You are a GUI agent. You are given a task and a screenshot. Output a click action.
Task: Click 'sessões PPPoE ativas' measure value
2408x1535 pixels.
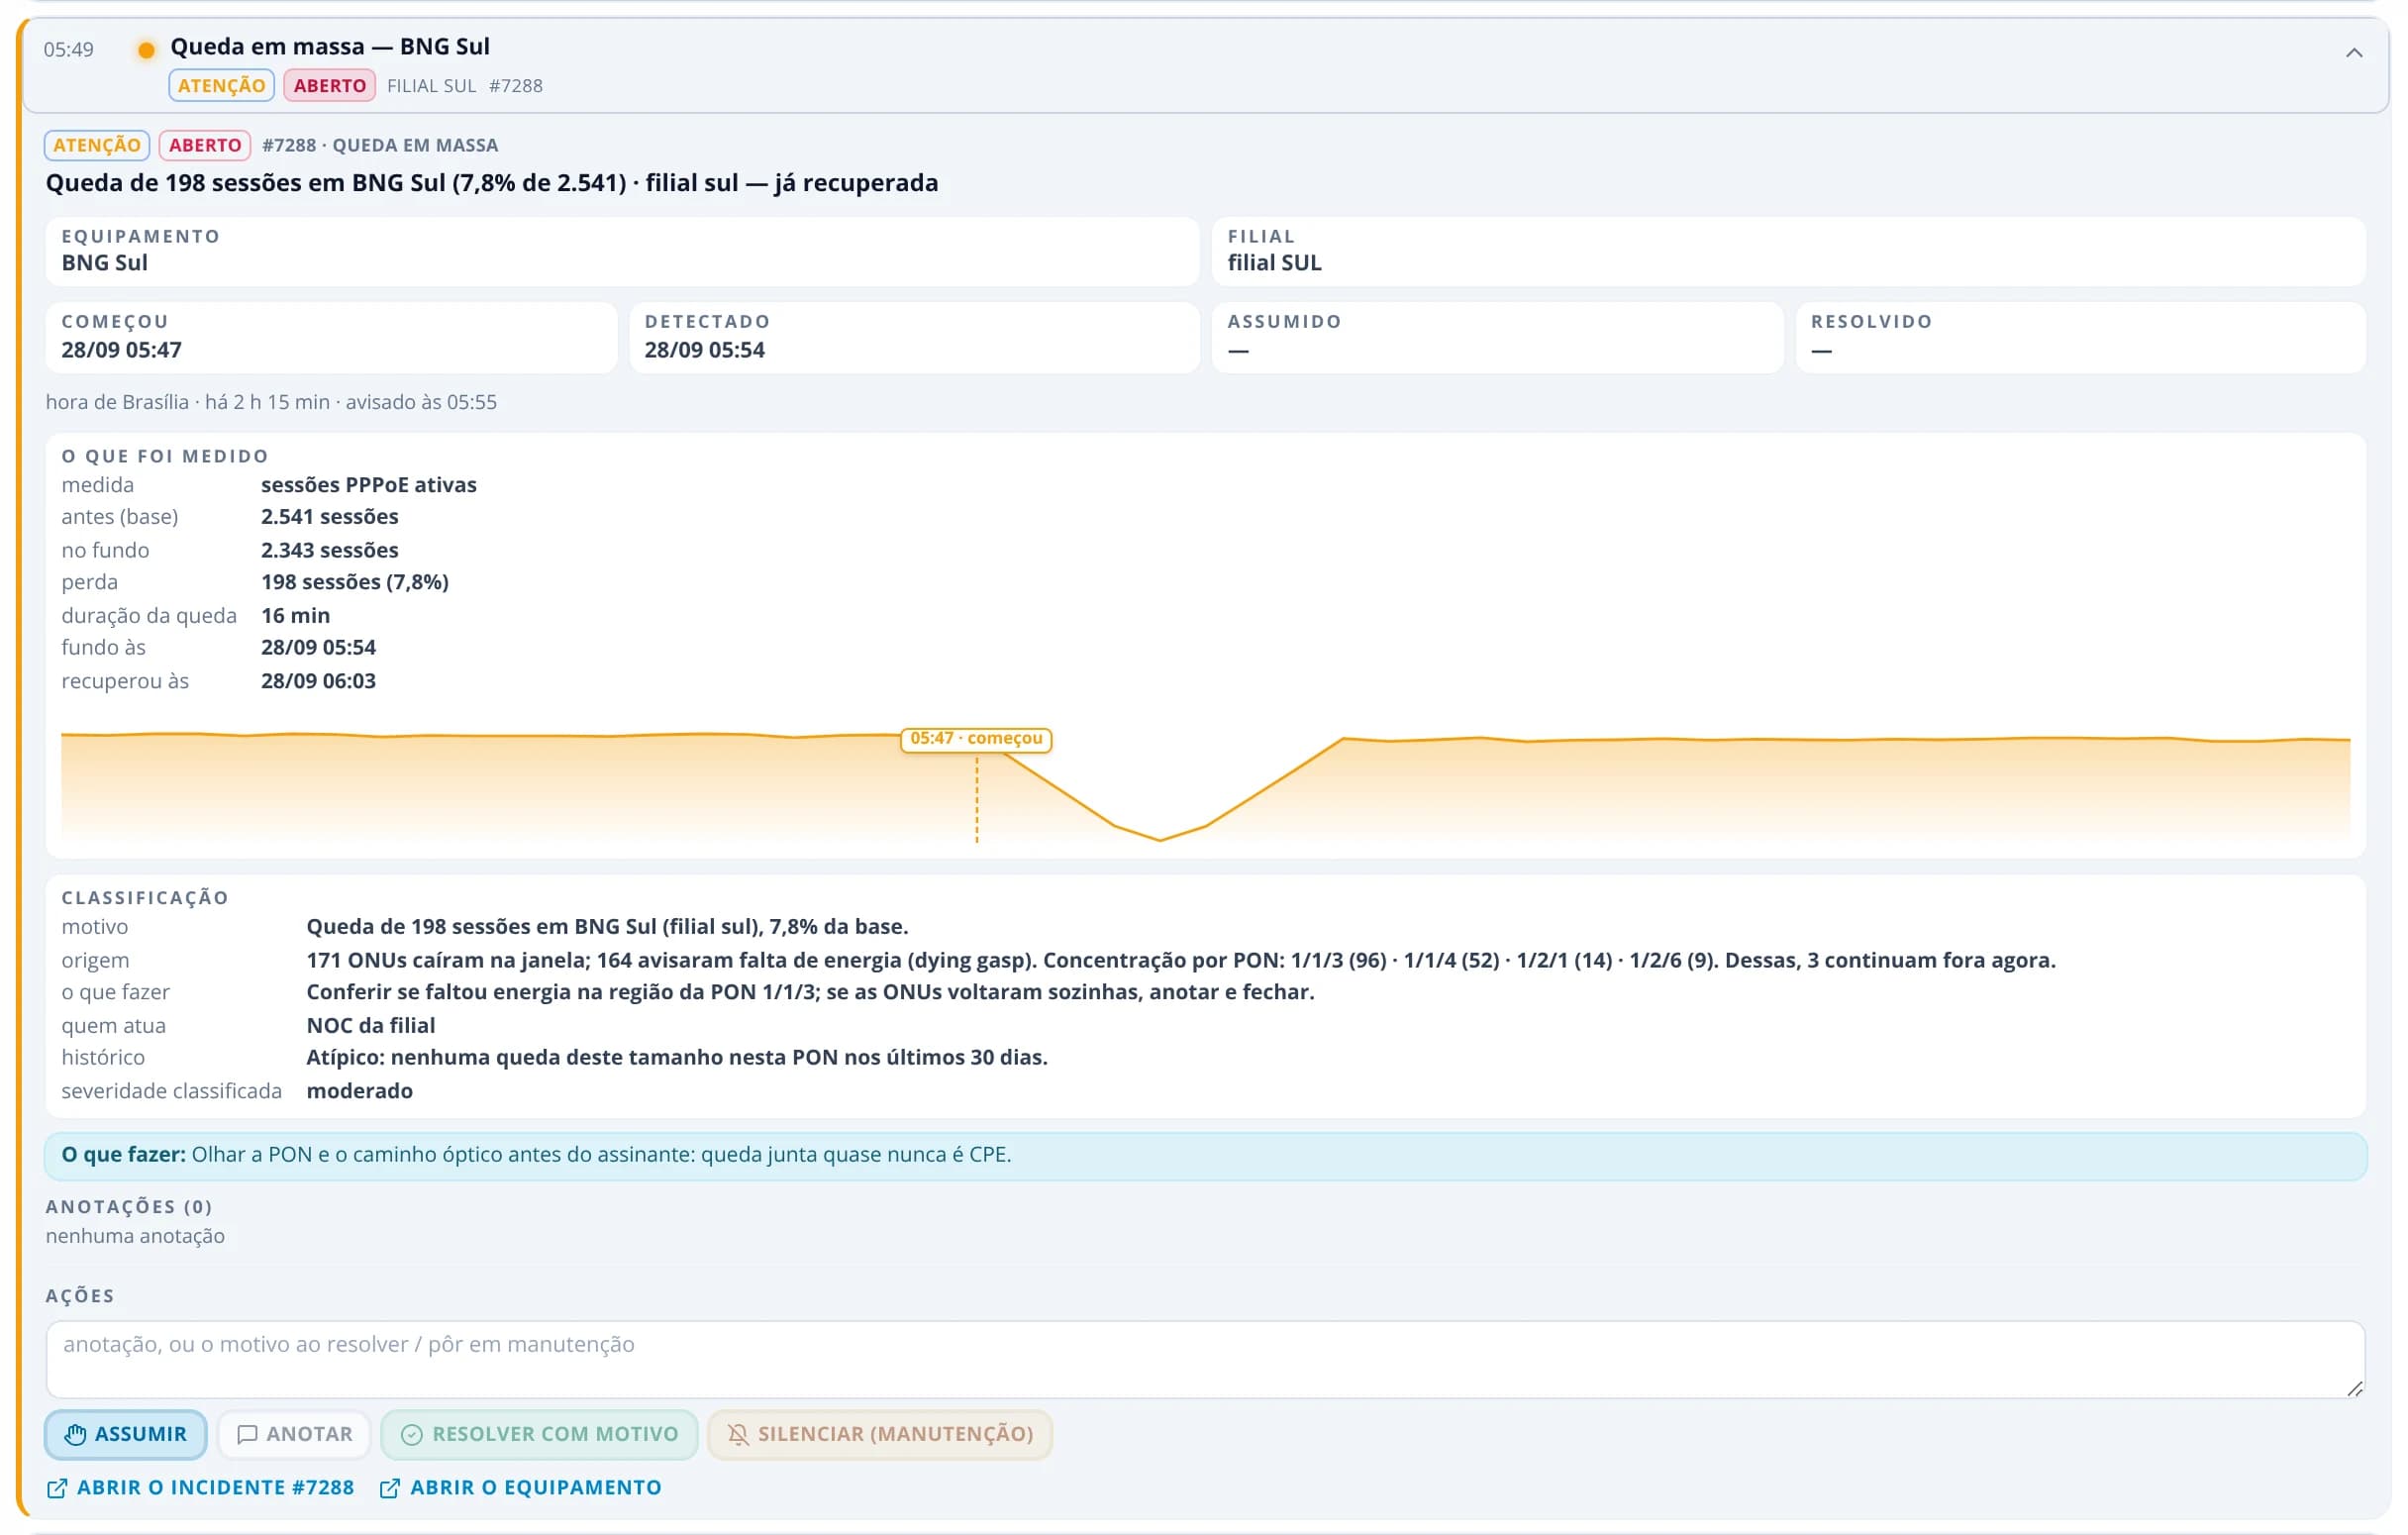(x=369, y=485)
